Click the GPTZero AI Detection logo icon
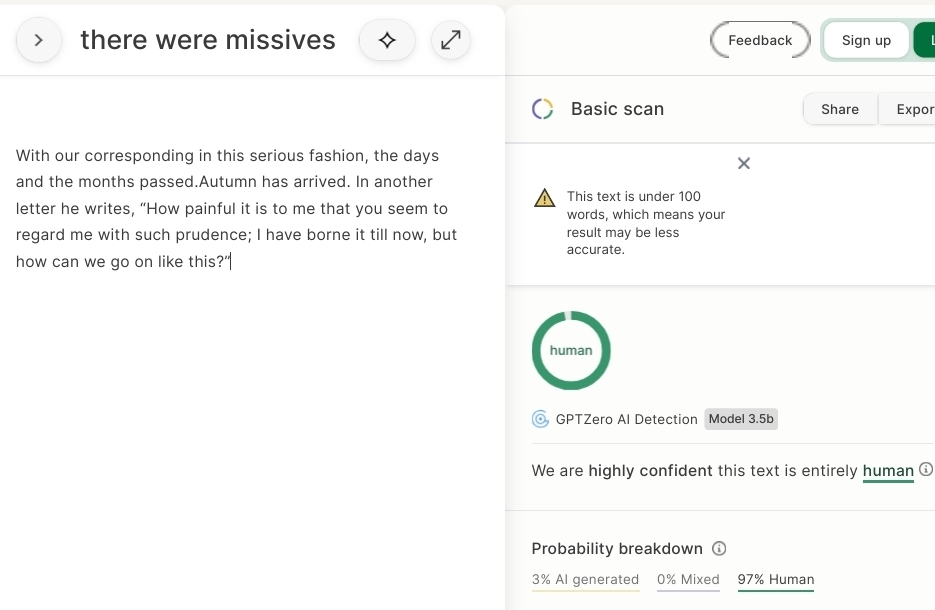Screen dimensions: 935x610 (540, 419)
